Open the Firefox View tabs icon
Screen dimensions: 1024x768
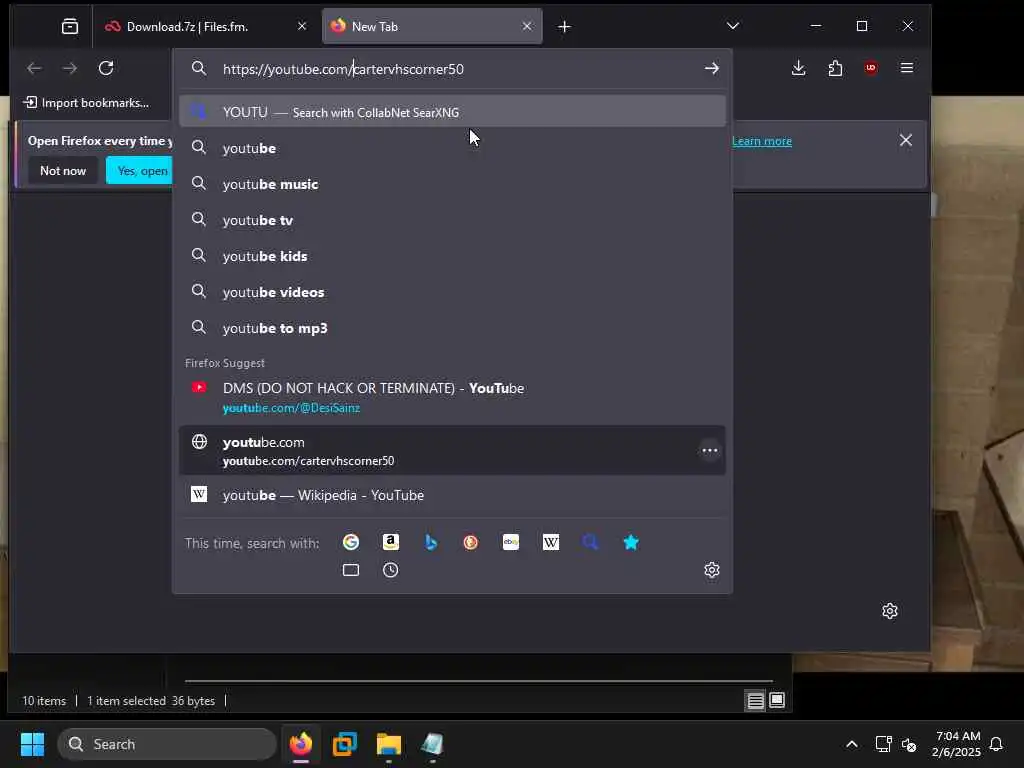(70, 27)
